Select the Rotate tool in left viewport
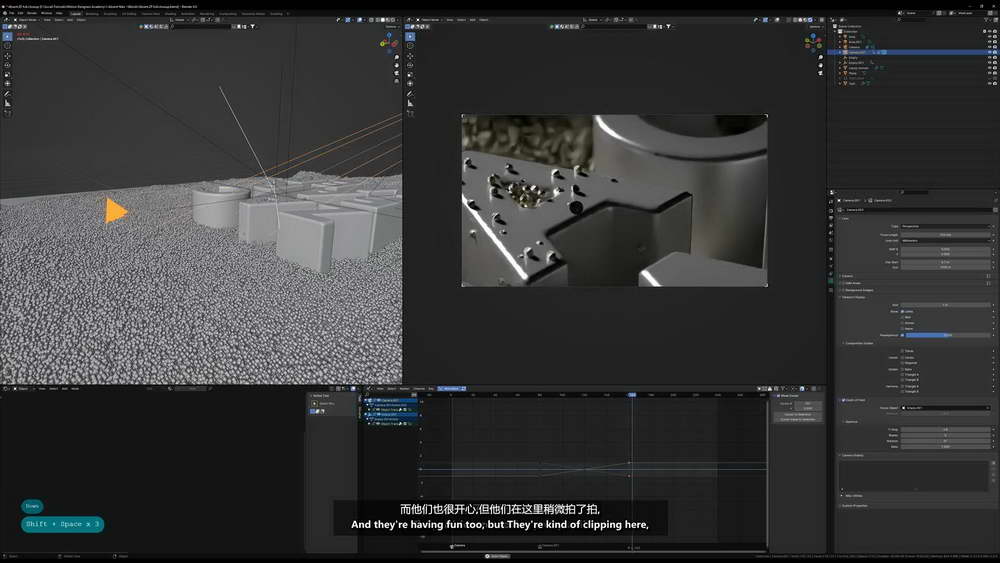 pyautogui.click(x=8, y=65)
